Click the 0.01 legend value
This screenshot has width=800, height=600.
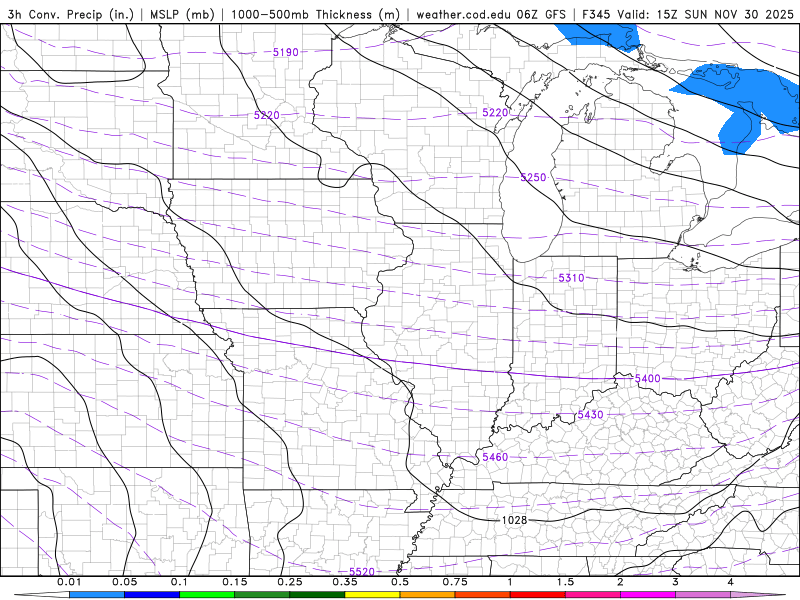(x=69, y=582)
